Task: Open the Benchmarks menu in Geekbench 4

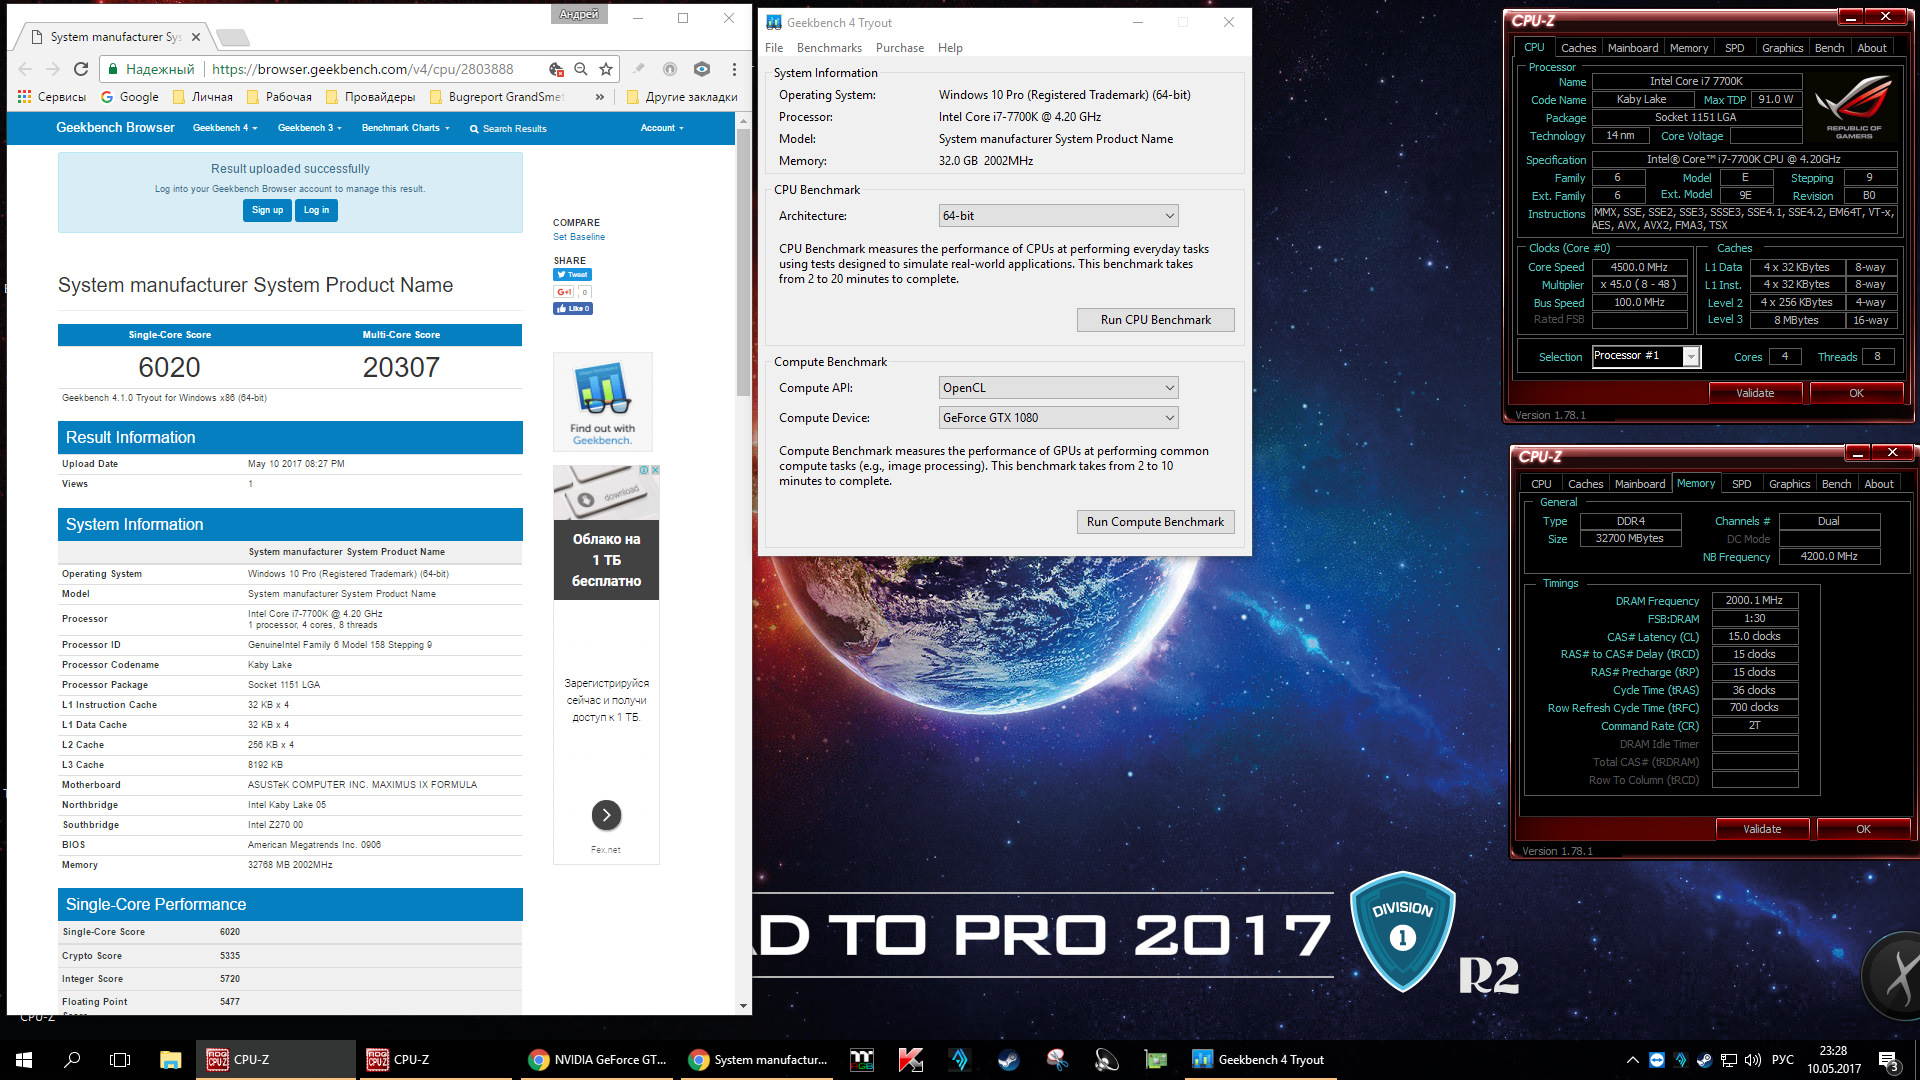Action: (829, 48)
